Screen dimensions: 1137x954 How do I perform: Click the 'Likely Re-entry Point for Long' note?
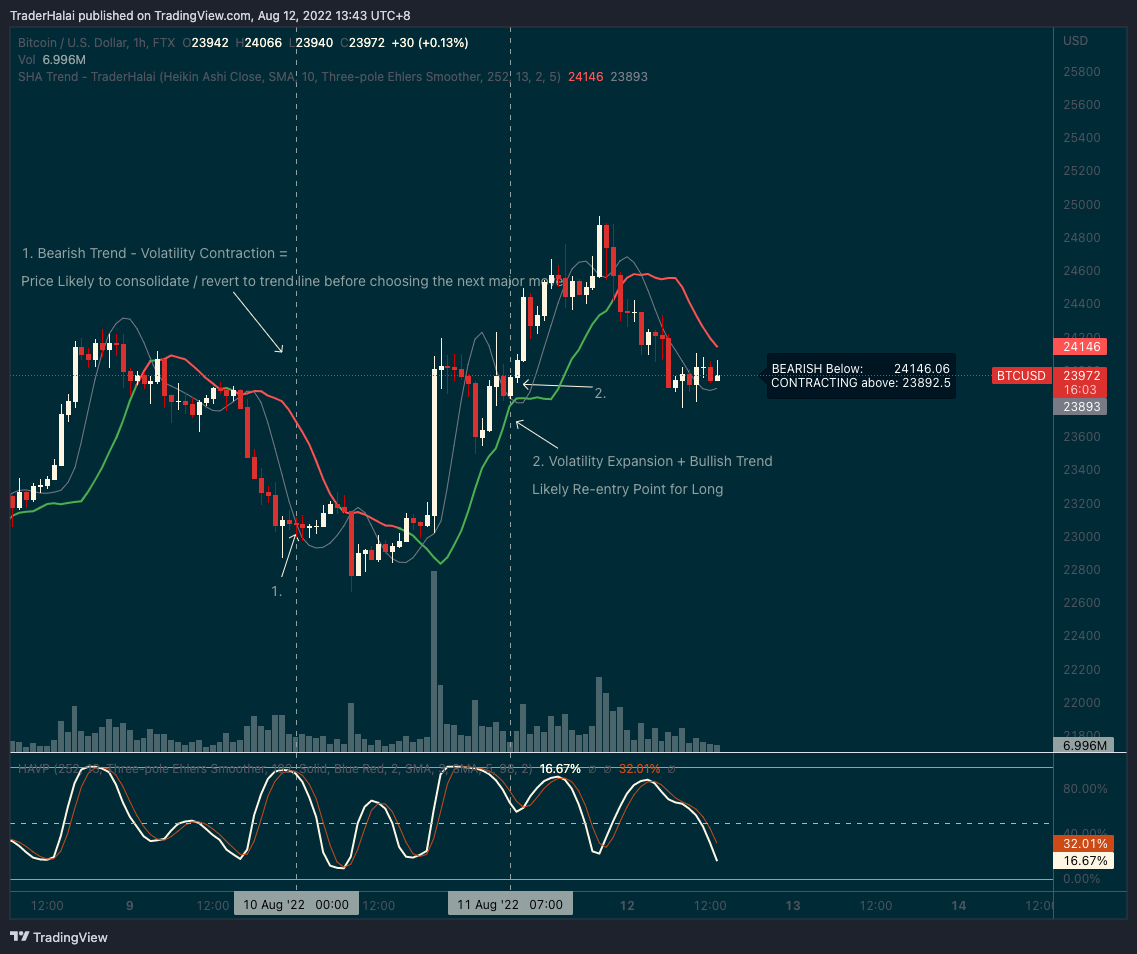(627, 489)
